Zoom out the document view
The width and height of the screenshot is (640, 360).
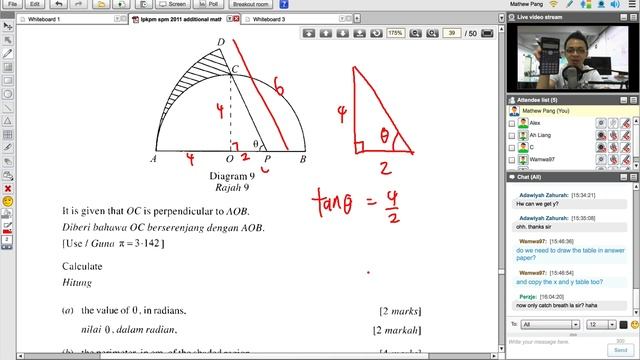(x=415, y=33)
